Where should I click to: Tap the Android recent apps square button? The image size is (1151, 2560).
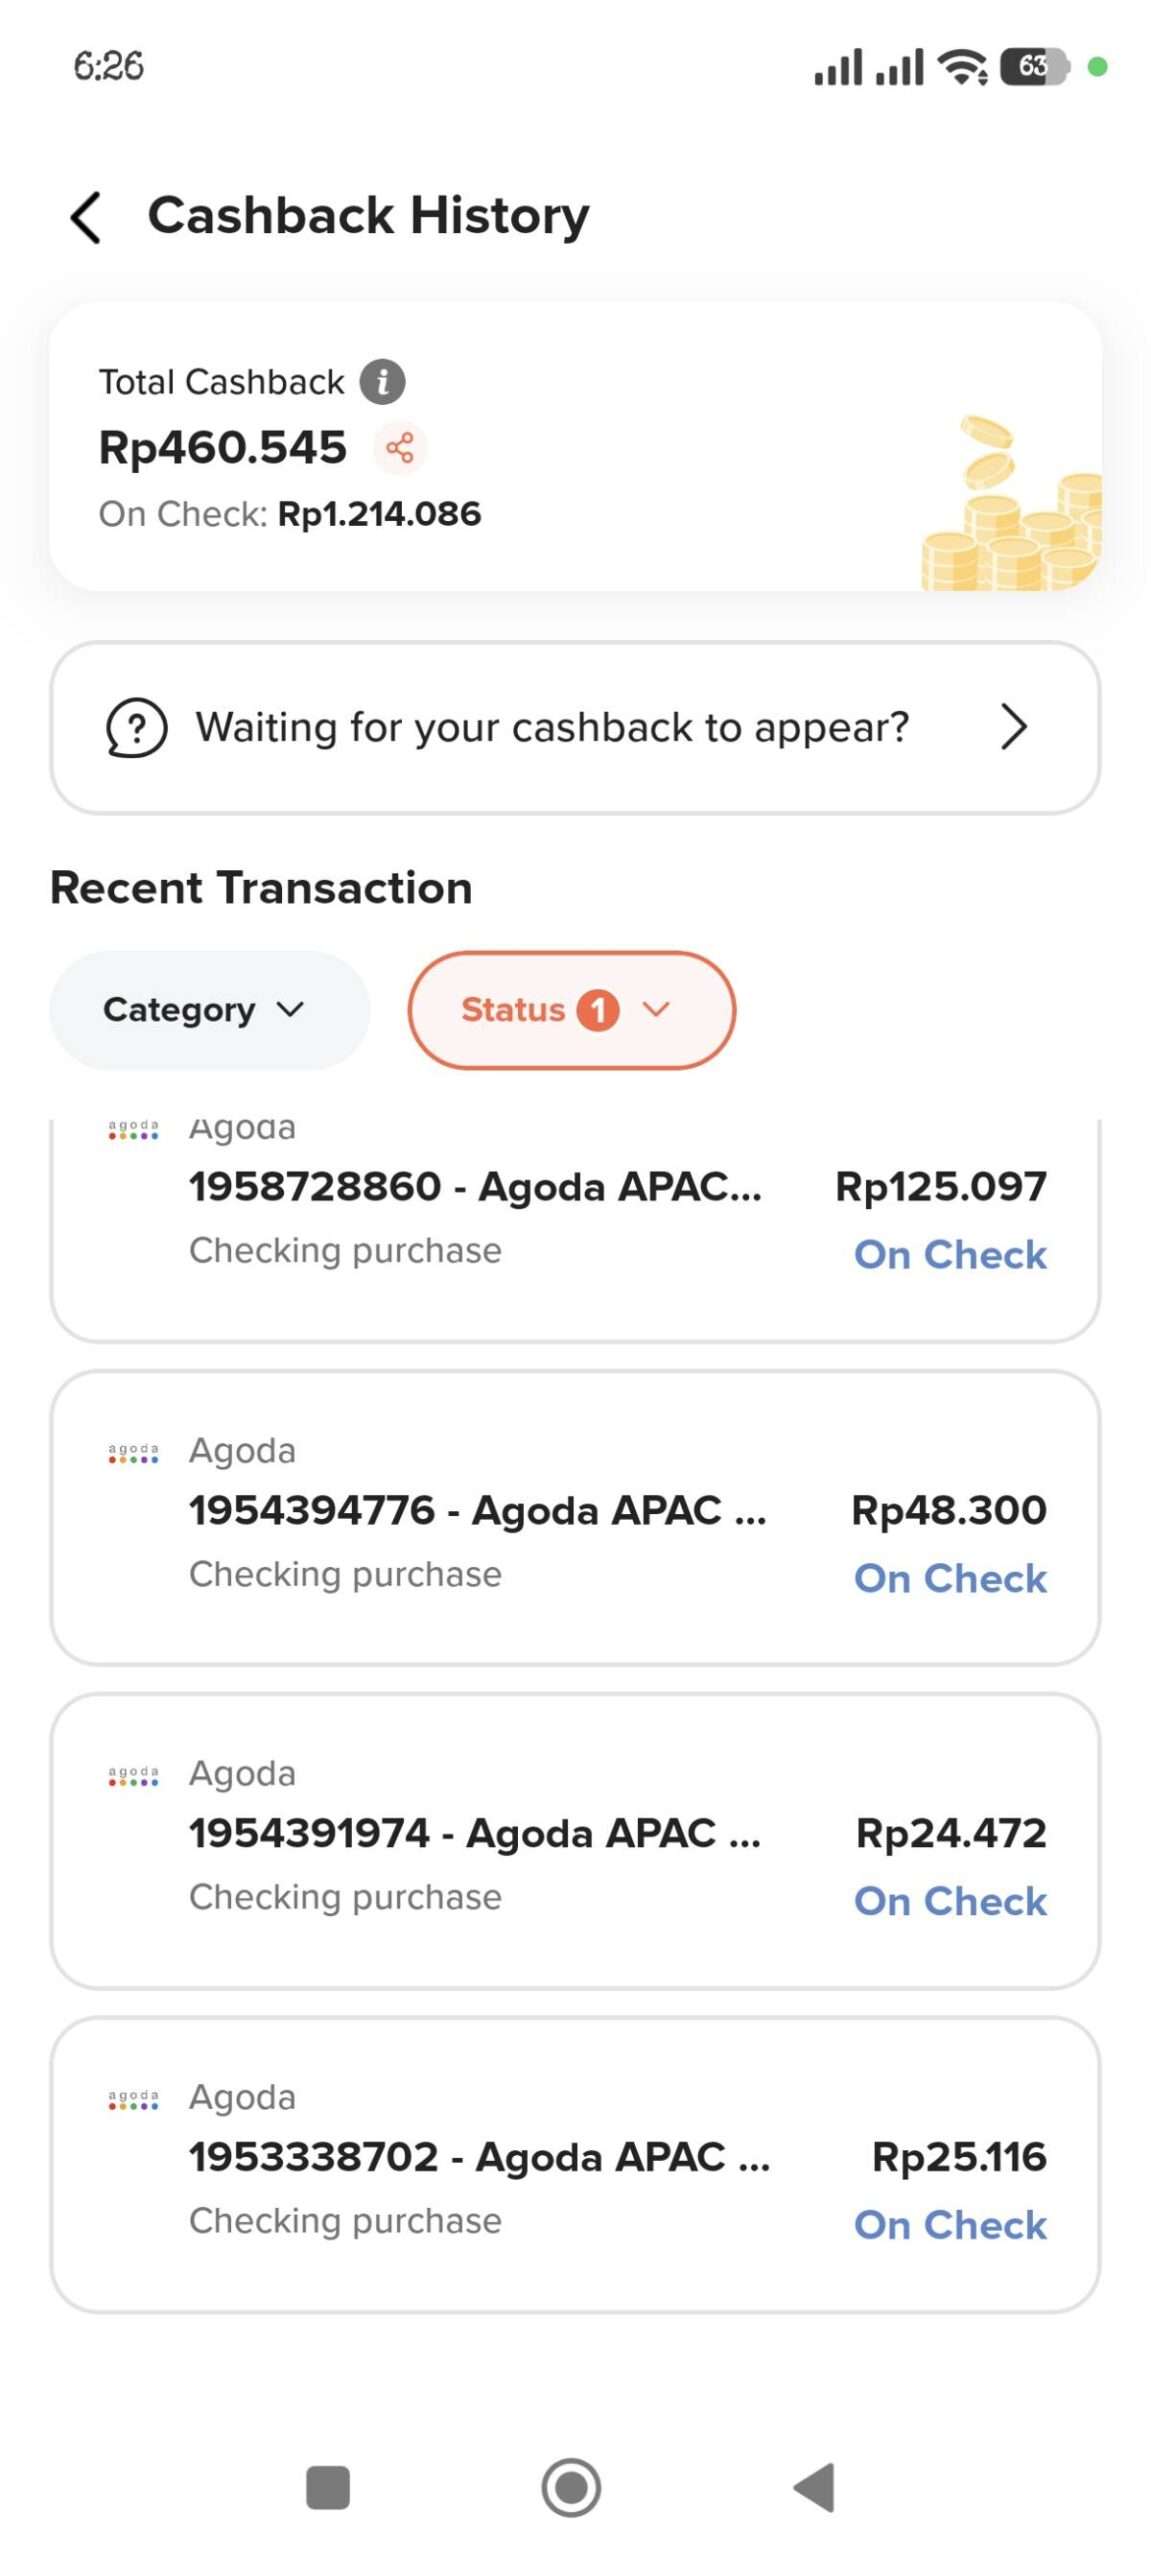pyautogui.click(x=328, y=2487)
